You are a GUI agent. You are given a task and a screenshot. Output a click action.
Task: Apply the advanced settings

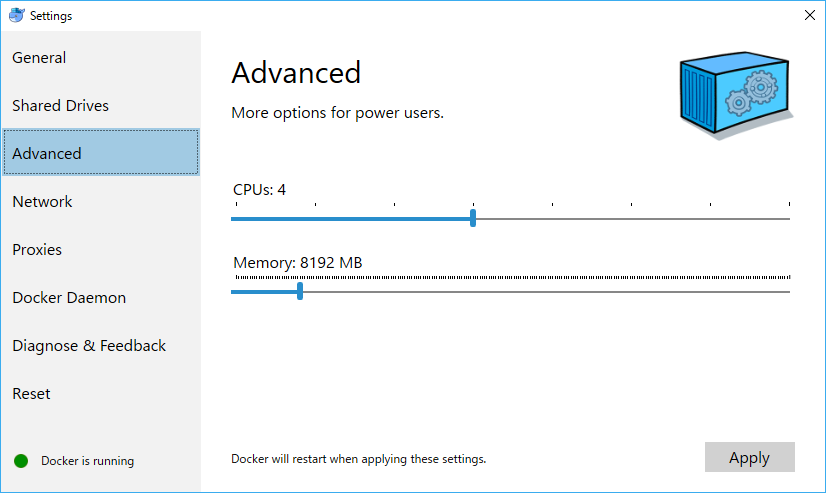[x=750, y=457]
